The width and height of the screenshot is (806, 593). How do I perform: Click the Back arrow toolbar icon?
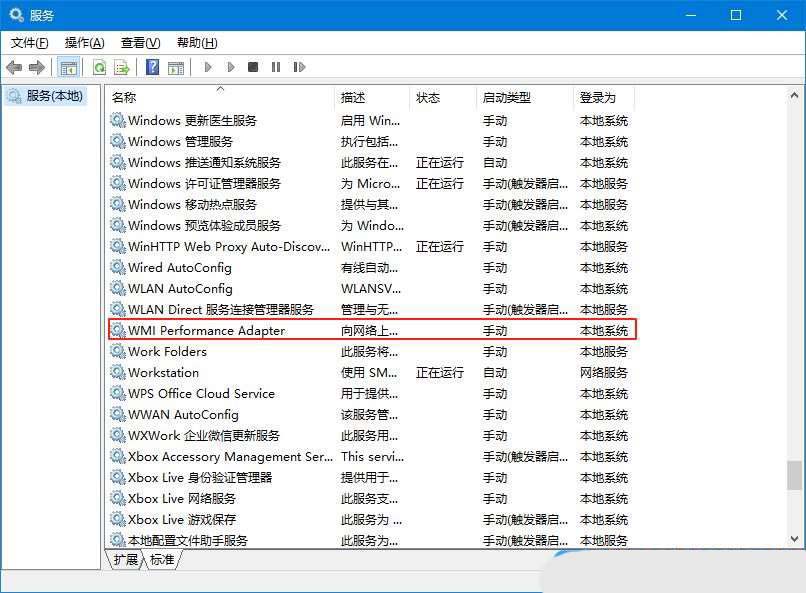point(14,67)
